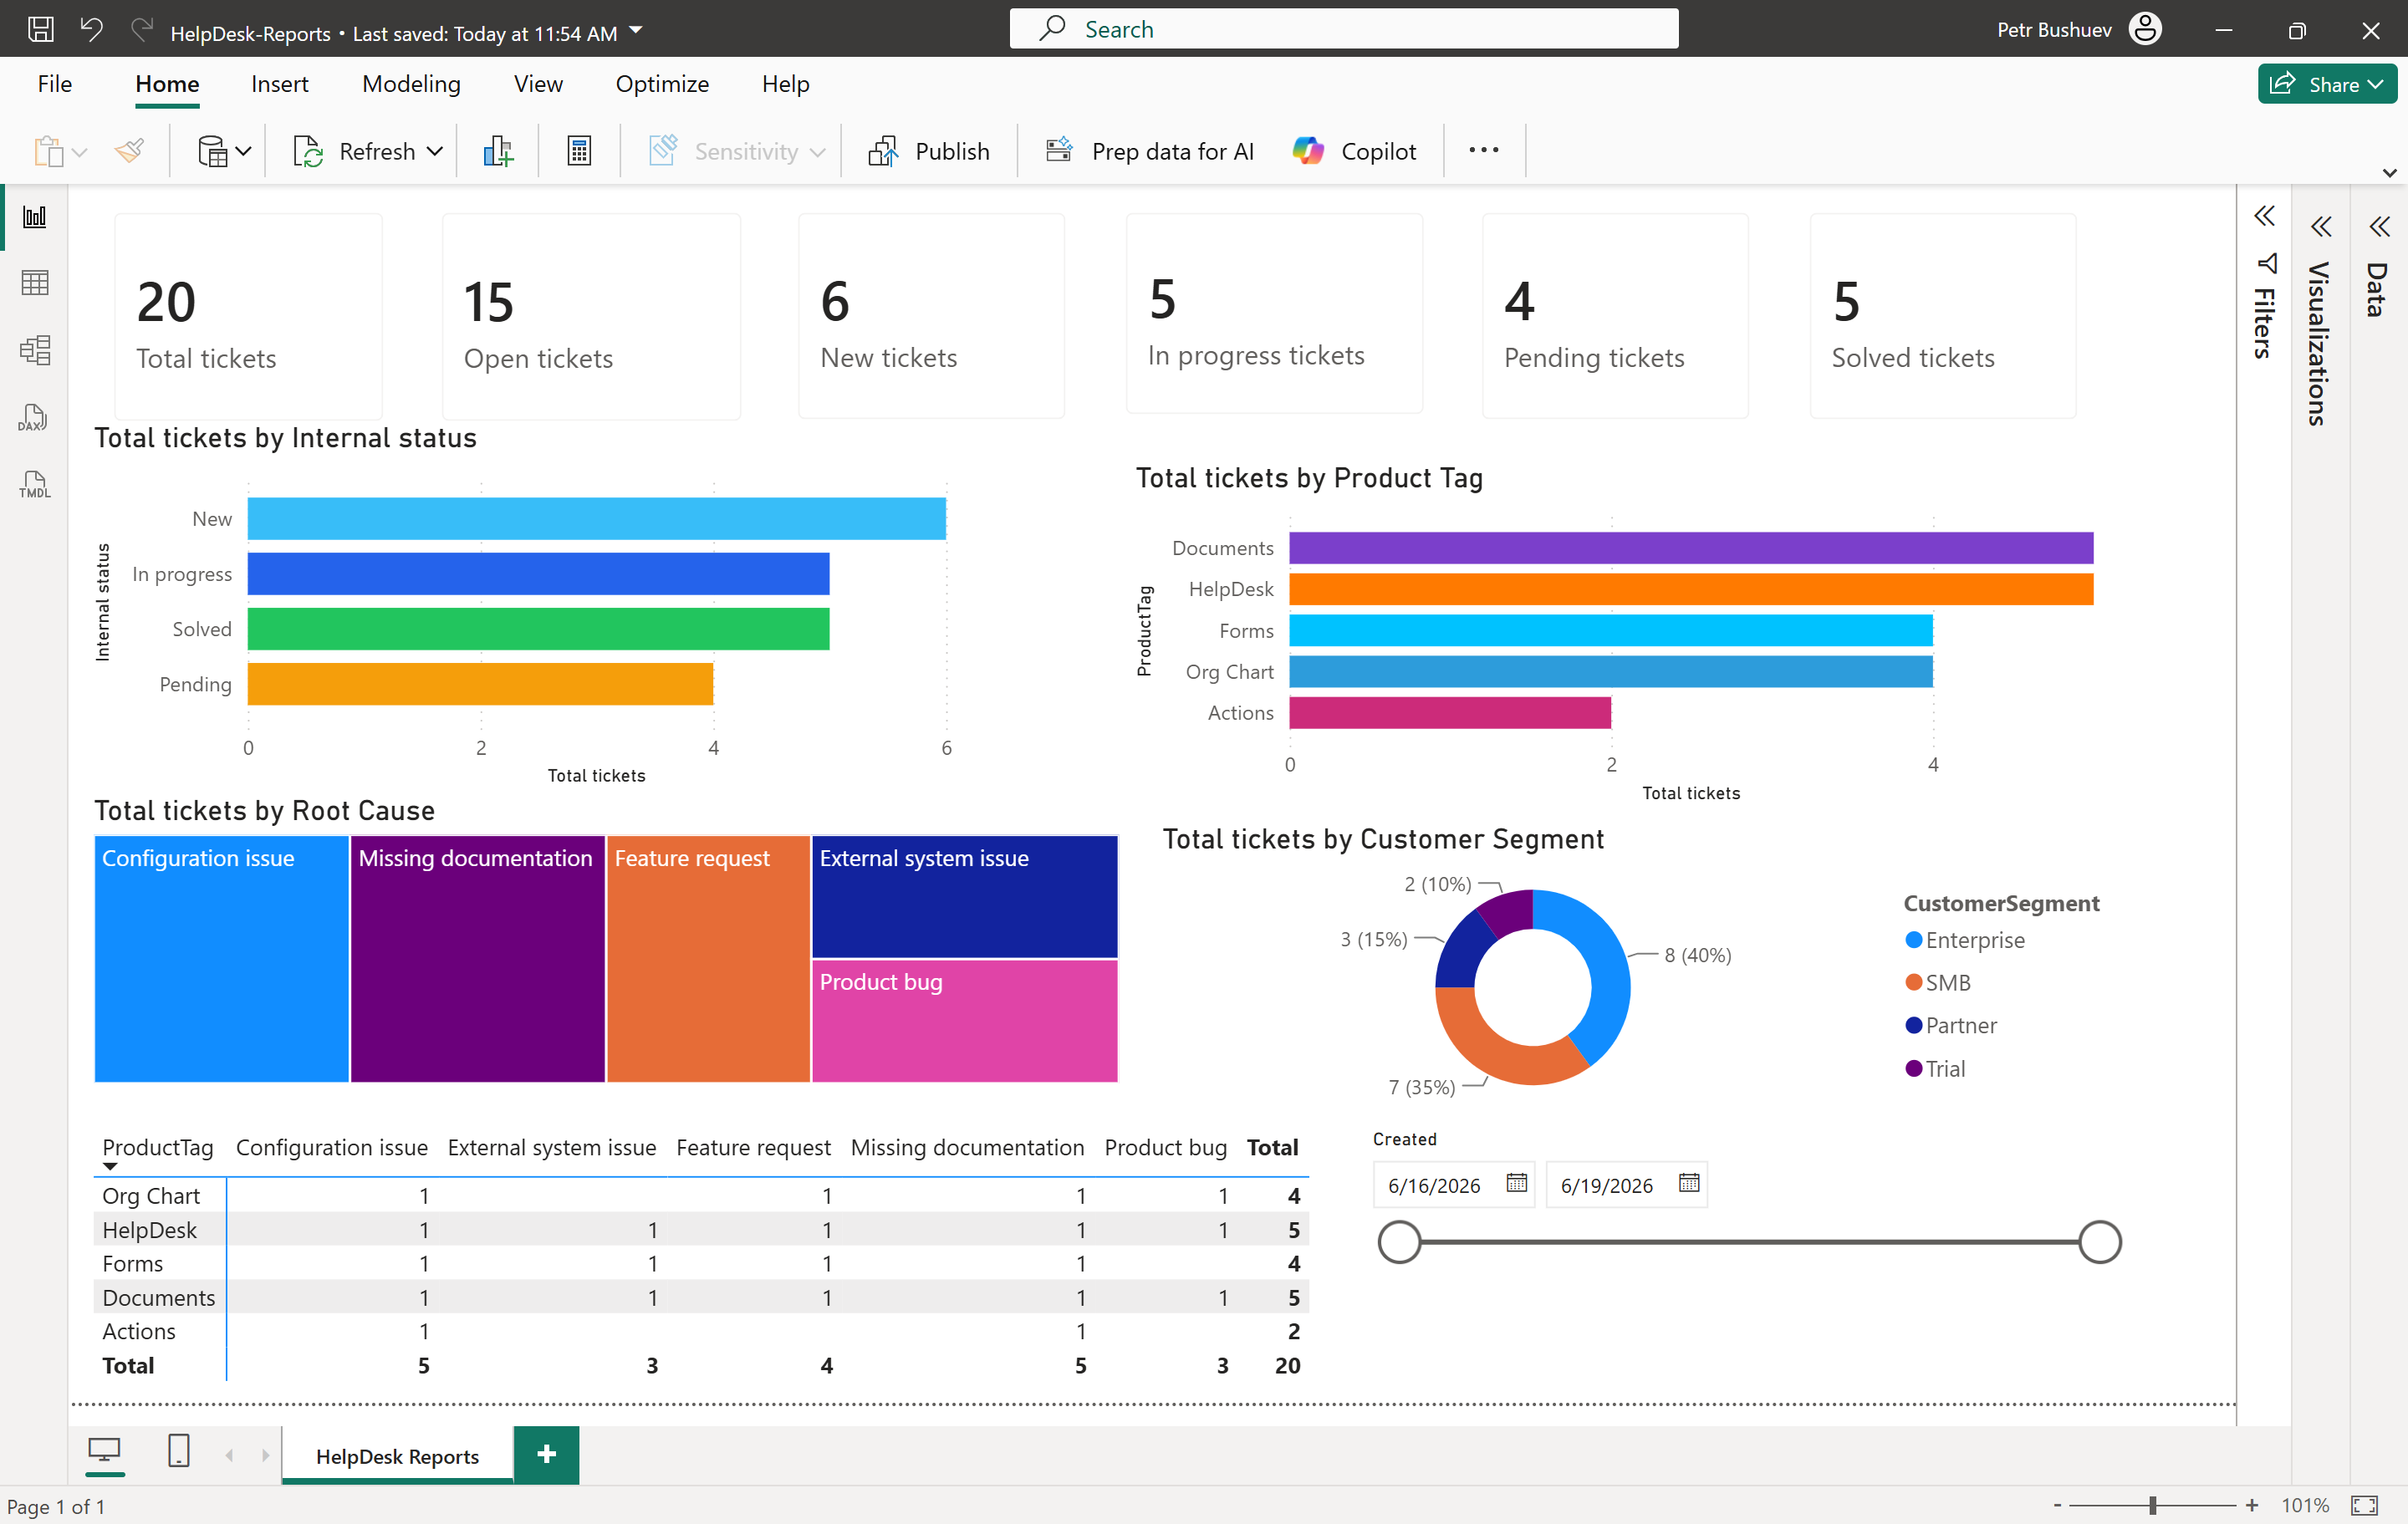Image resolution: width=2408 pixels, height=1524 pixels.
Task: Select the HelpDesk Reports page tab
Action: pos(397,1456)
